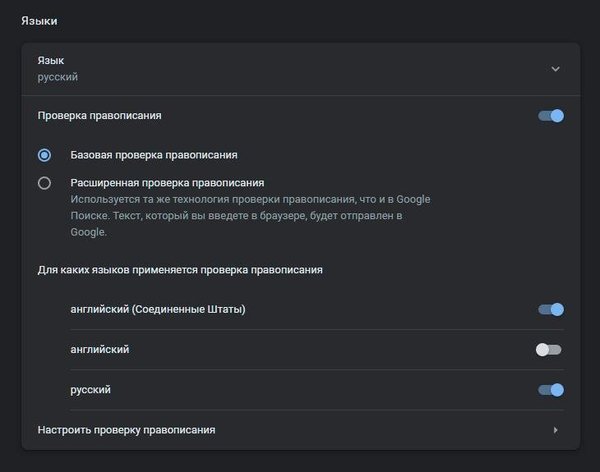Select Расширенная проверка правописания radio button
Viewport: 600px width, 472px height.
(44, 183)
